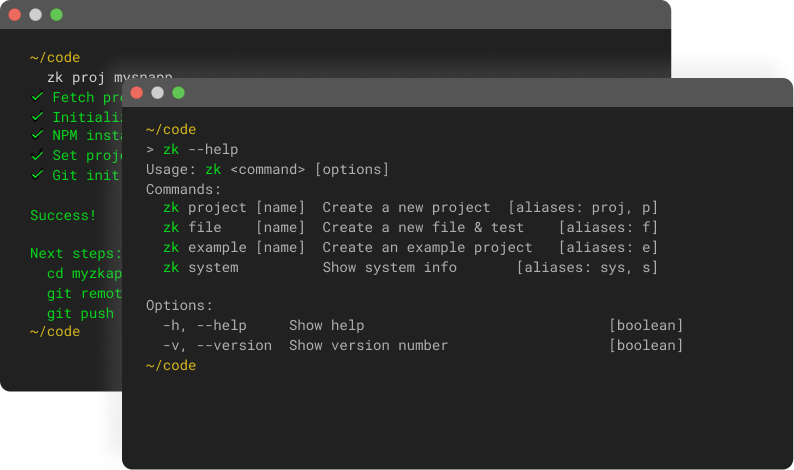Click the green maximize button on front terminal

point(178,93)
